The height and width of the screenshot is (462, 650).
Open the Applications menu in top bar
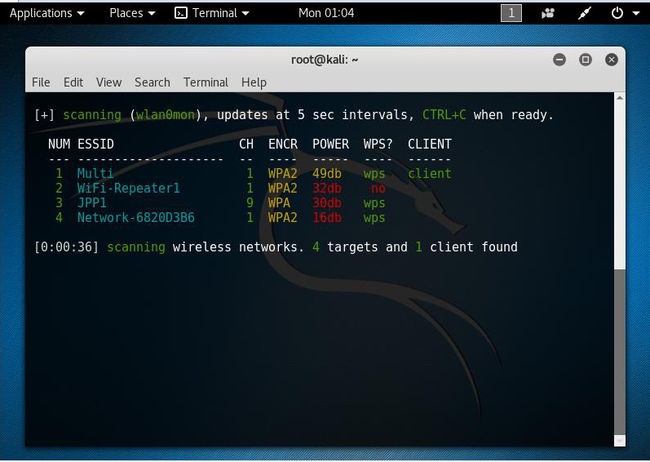click(x=46, y=13)
